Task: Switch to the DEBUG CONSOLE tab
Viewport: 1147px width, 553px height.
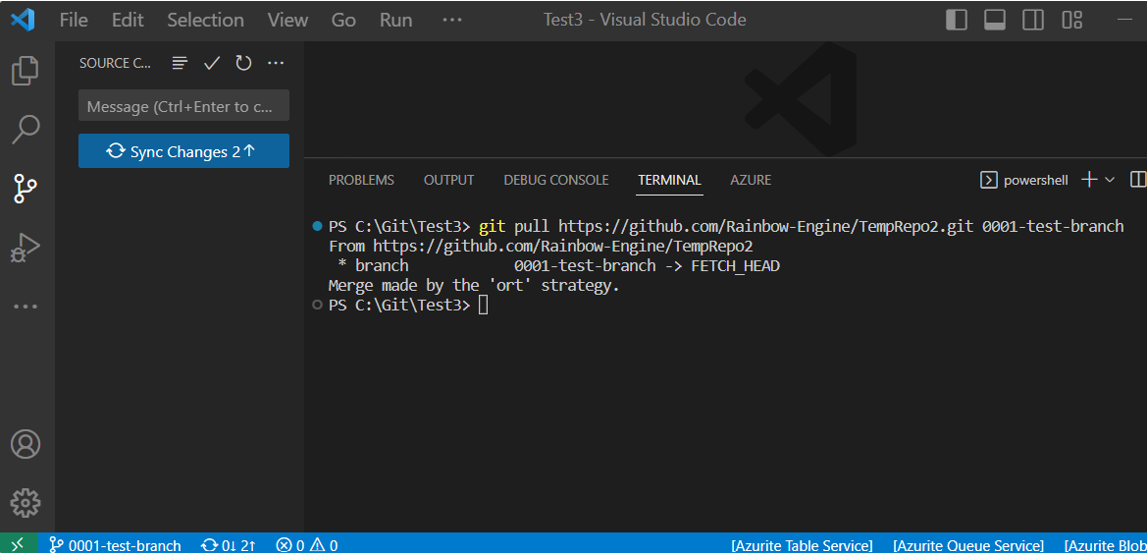Action: tap(556, 180)
